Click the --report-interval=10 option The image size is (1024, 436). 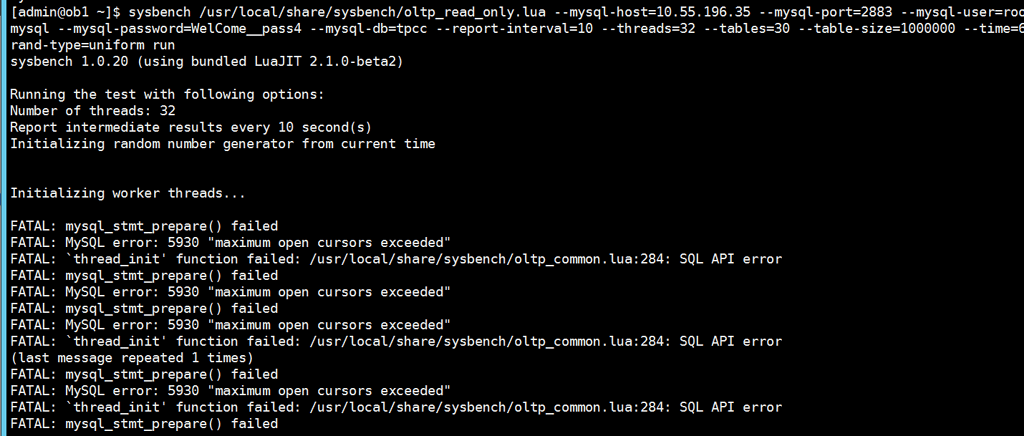pos(515,29)
